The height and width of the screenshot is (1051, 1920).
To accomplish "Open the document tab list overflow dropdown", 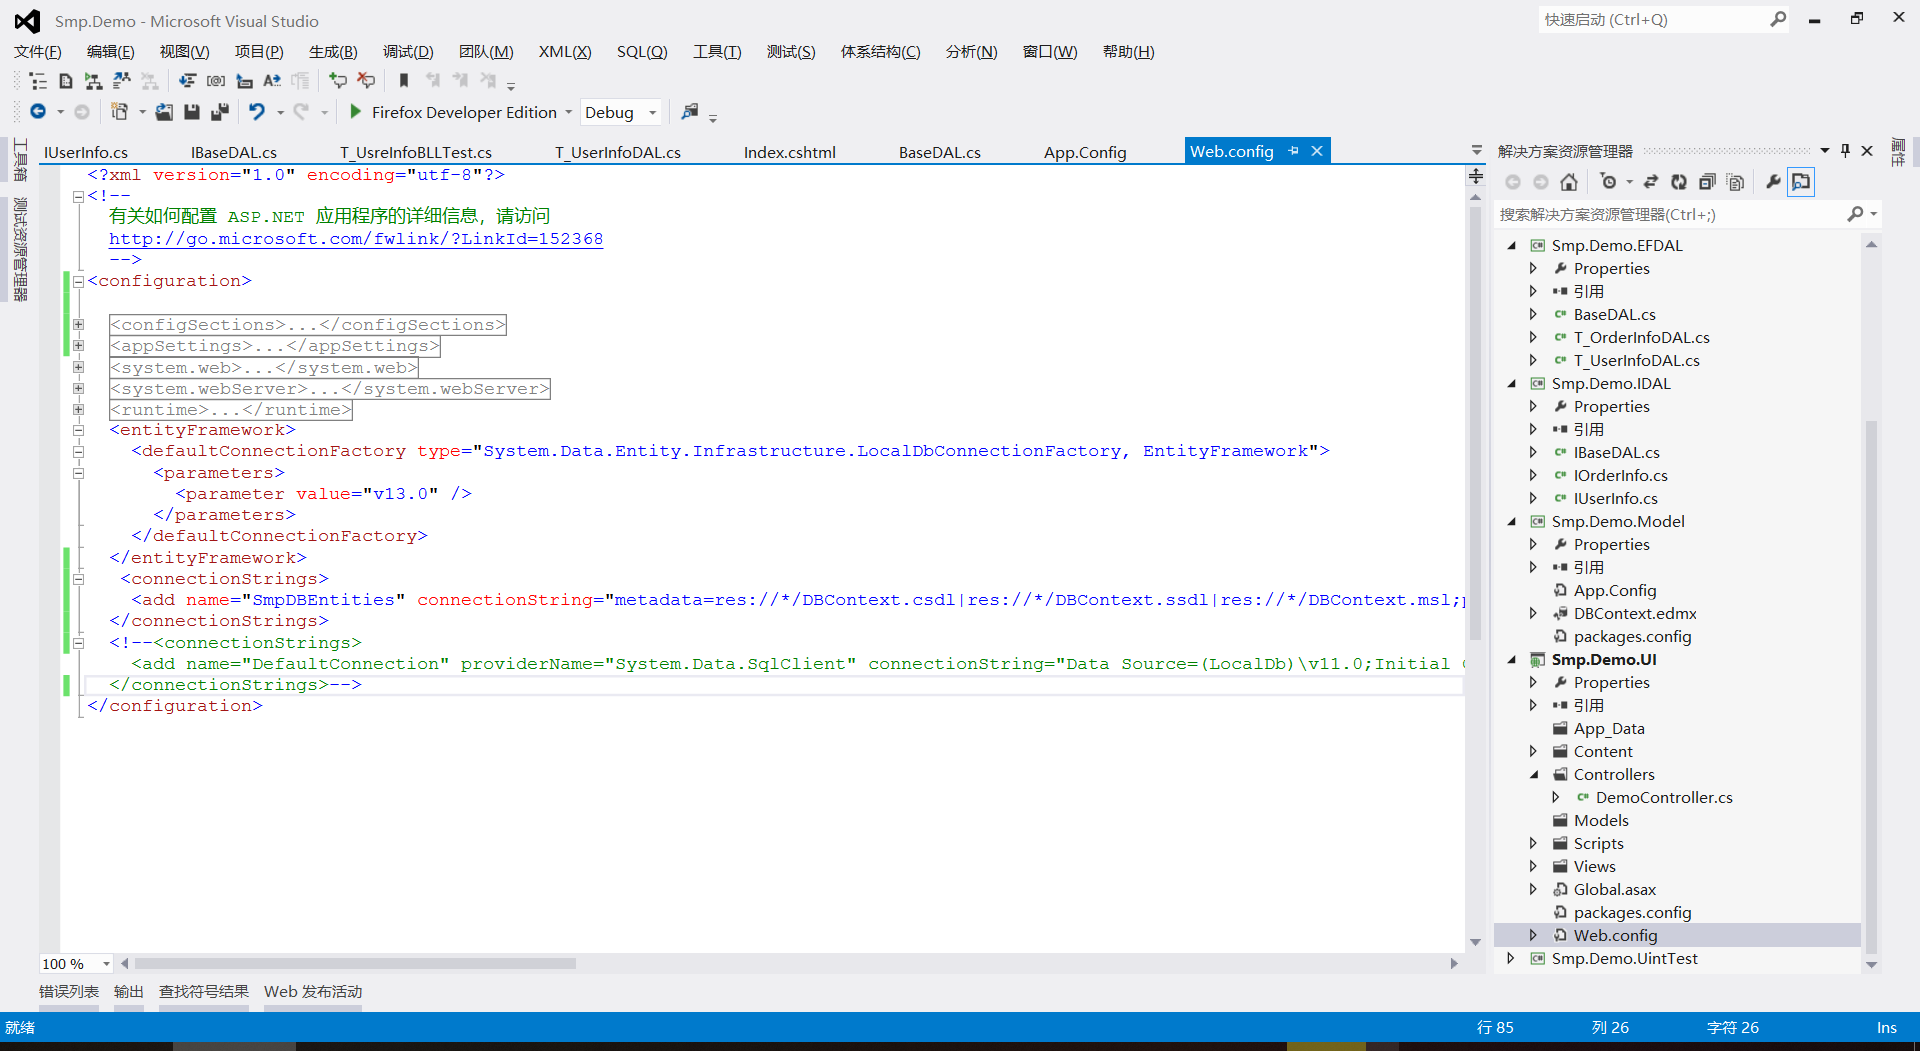I will point(1477,151).
